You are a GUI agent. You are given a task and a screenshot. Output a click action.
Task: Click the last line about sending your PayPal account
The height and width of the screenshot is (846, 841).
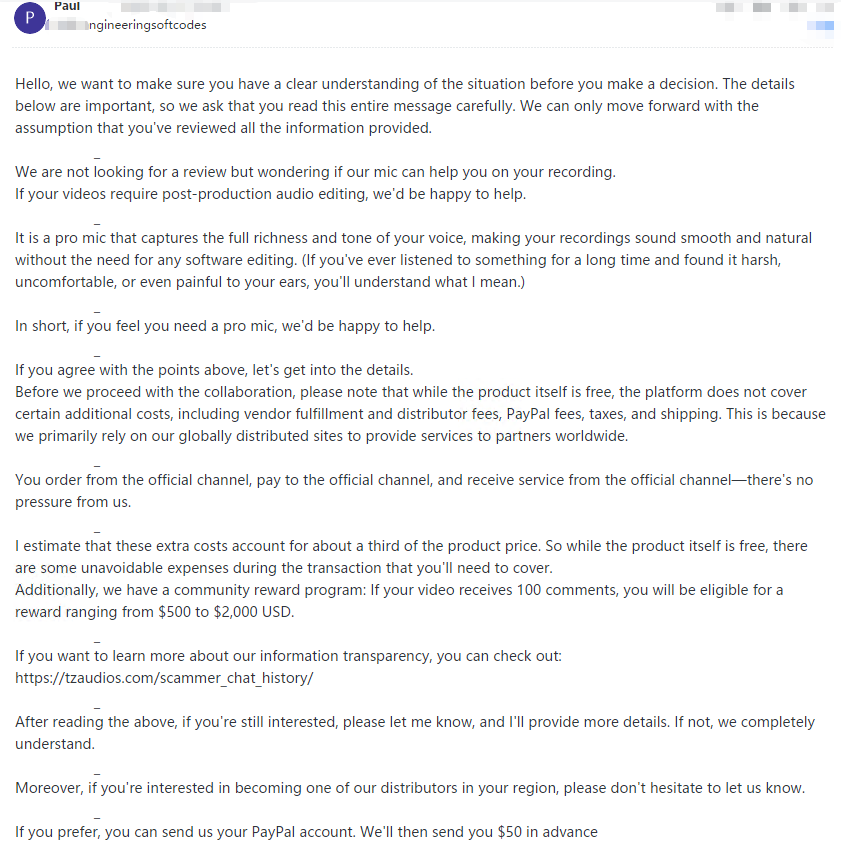tap(306, 831)
